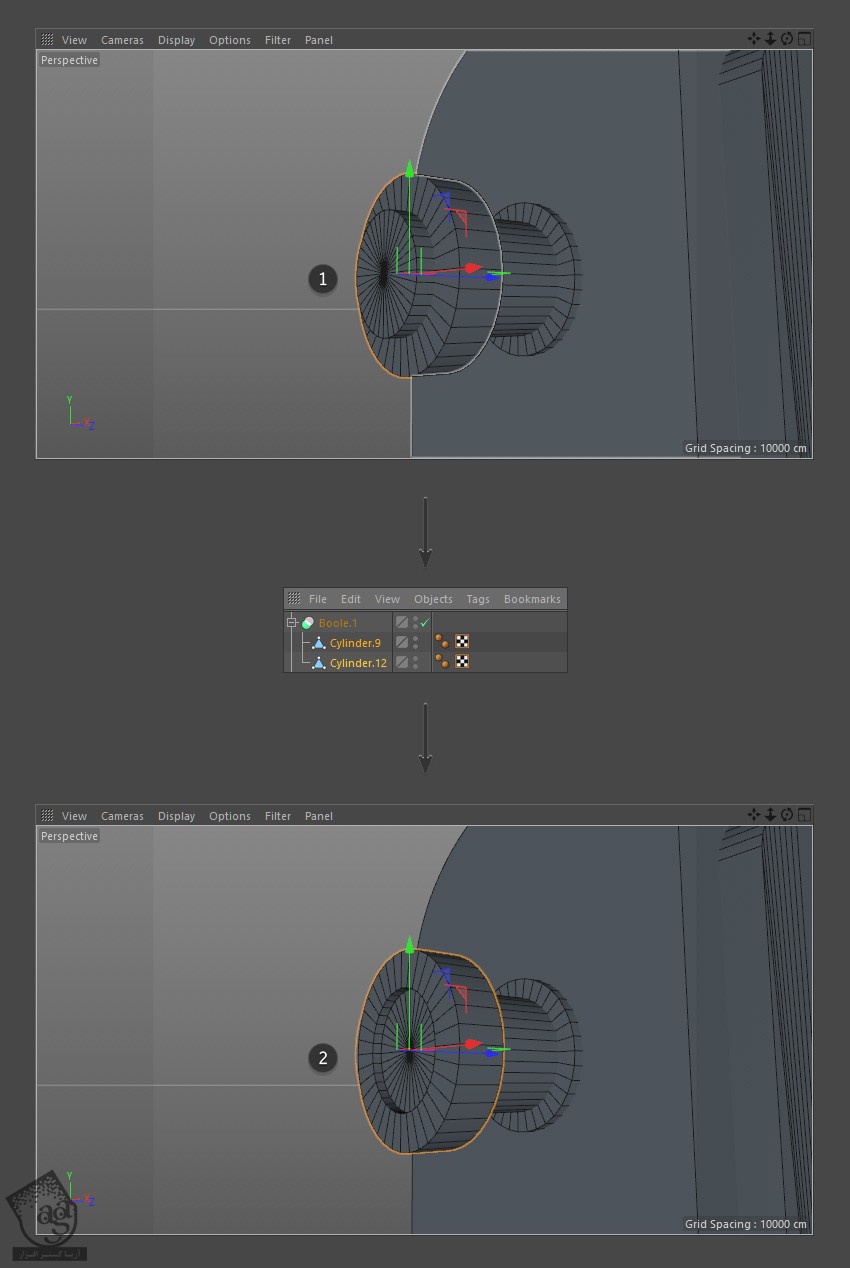The width and height of the screenshot is (850, 1268).
Task: Toggle the active view layout icon in the bottom viewport
Action: pyautogui.click(x=804, y=815)
